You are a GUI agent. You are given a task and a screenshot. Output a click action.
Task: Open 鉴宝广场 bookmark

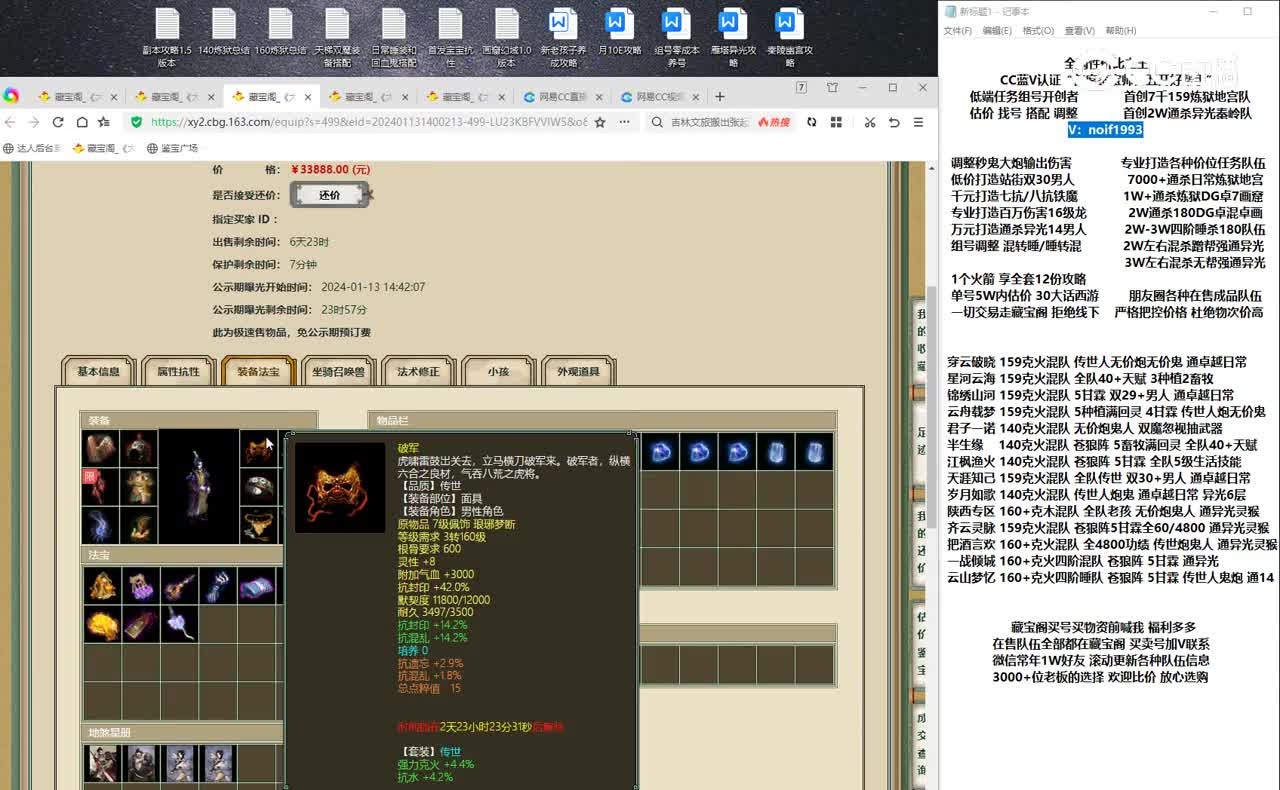(172, 148)
